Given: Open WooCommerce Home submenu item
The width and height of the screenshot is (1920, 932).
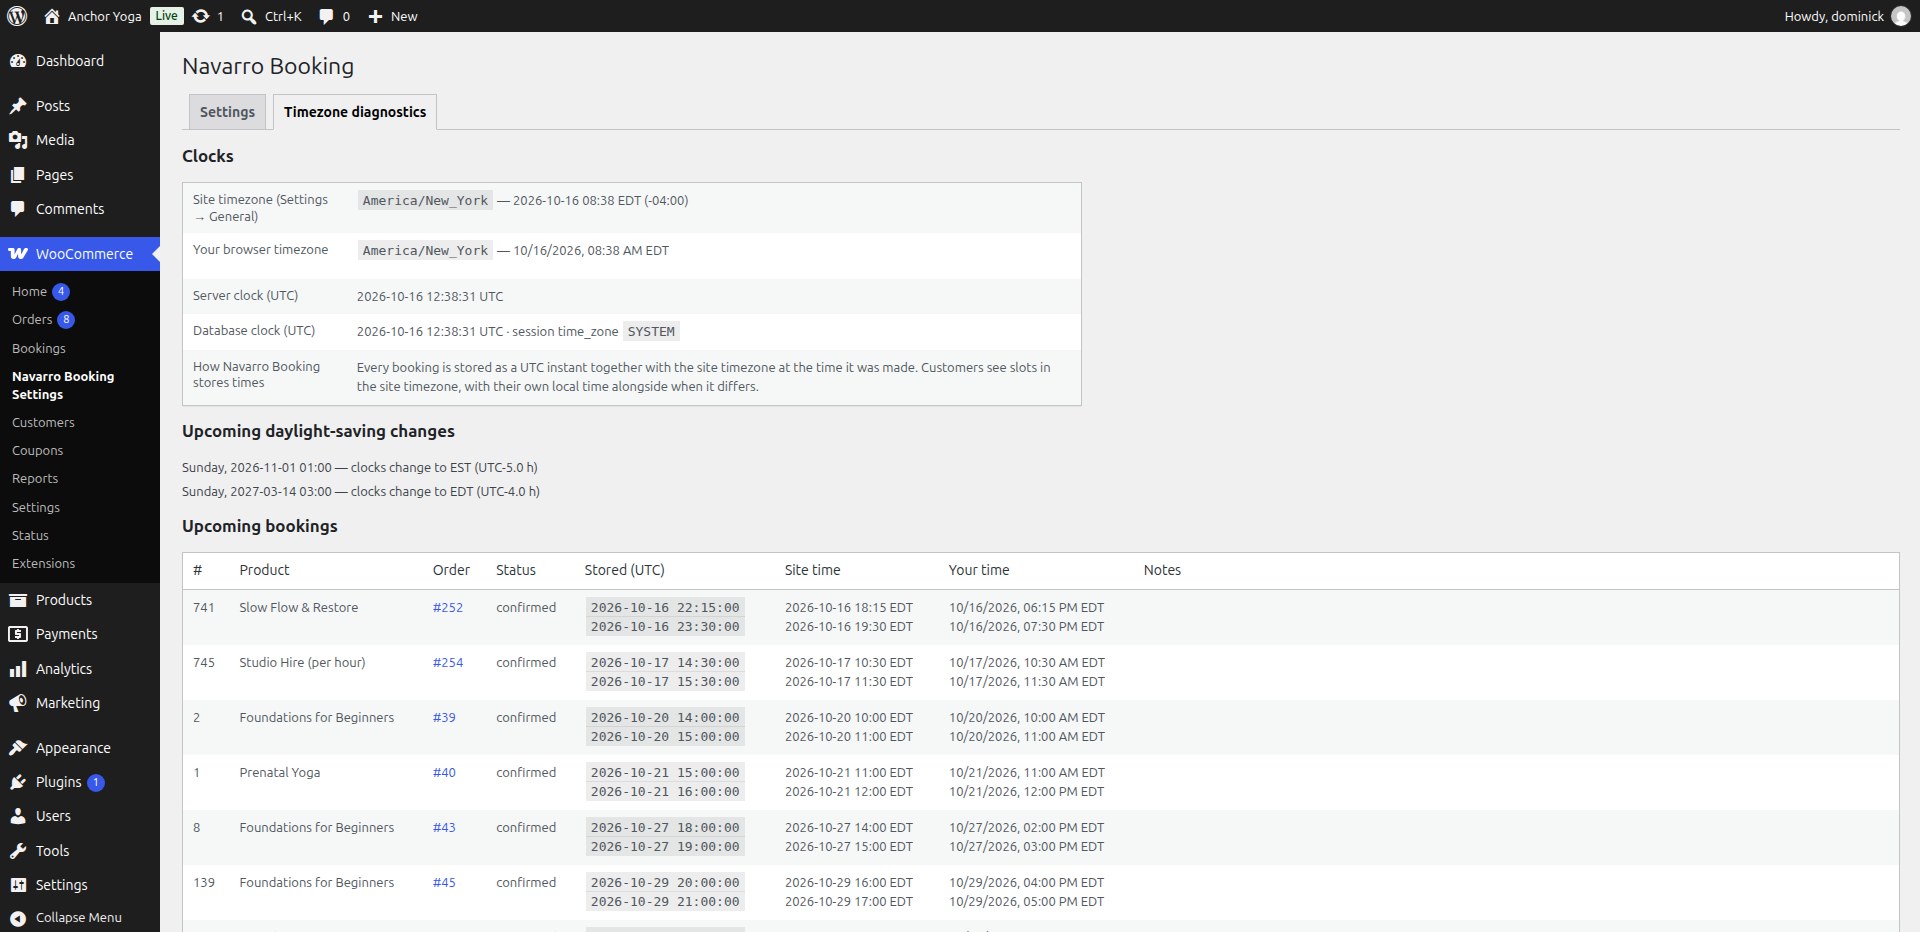Looking at the screenshot, I should 29,292.
